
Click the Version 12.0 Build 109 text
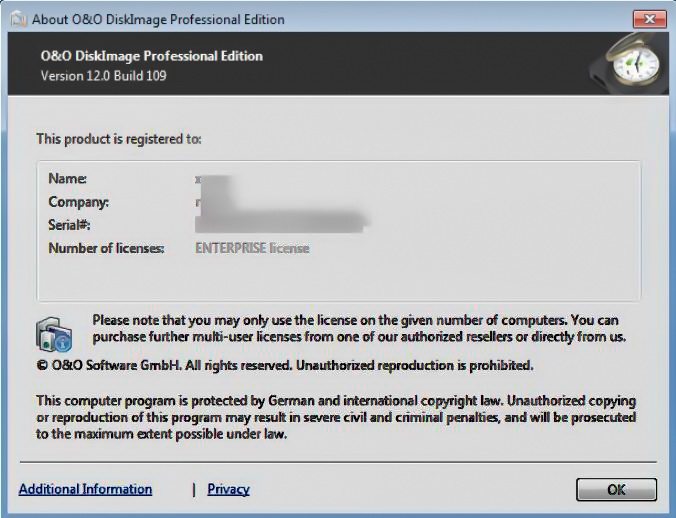tap(103, 76)
